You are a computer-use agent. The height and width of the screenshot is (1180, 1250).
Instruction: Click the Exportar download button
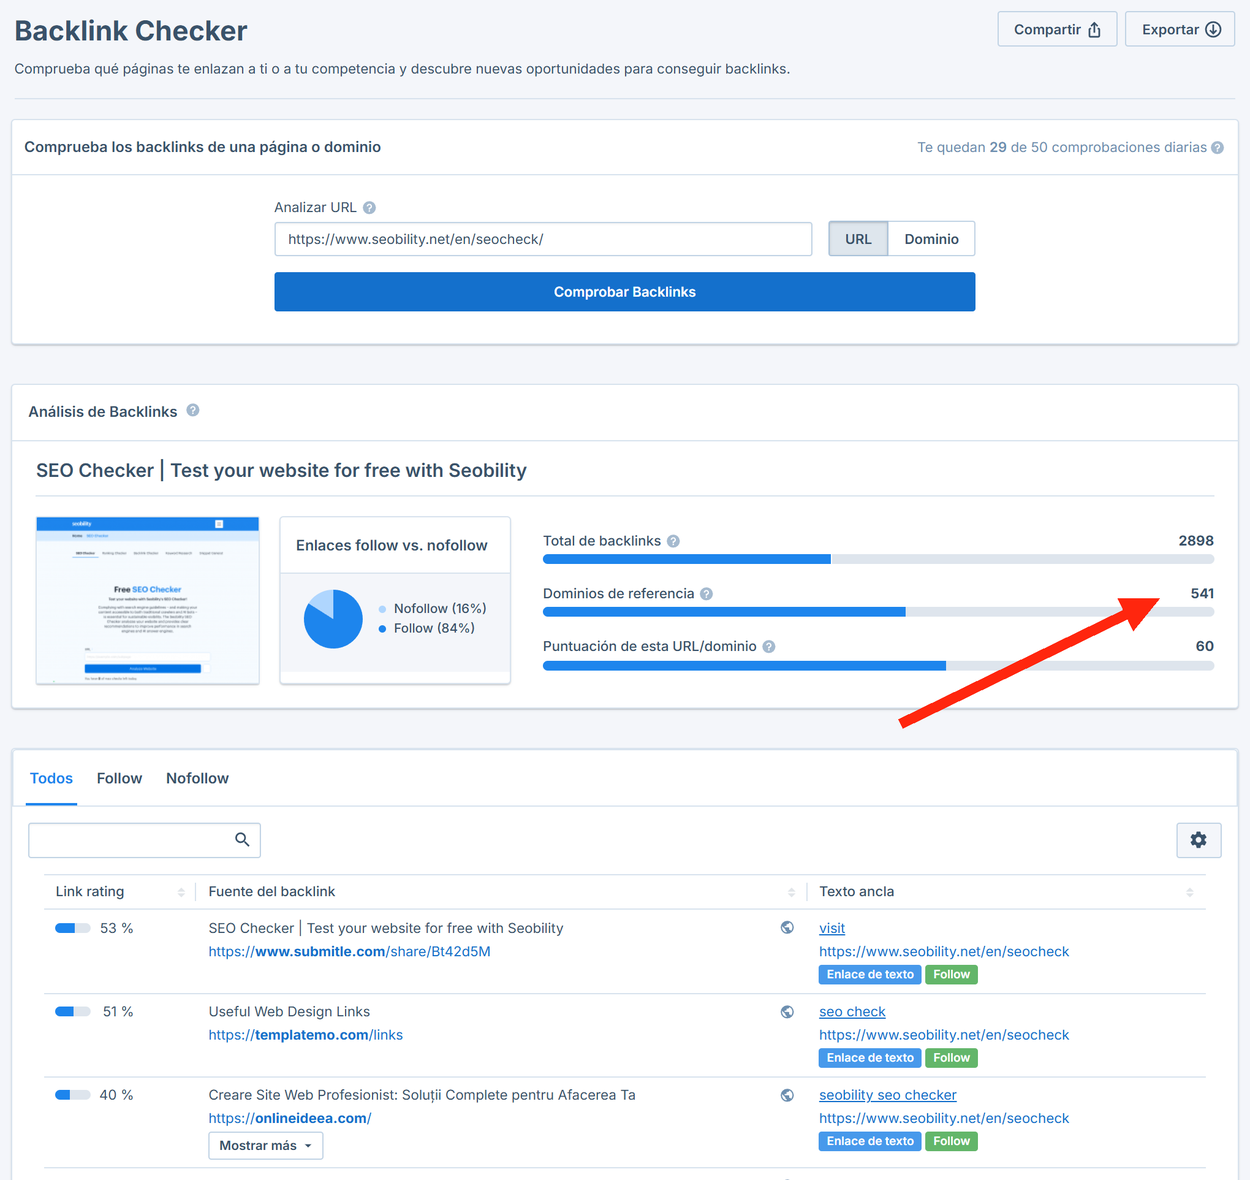point(1180,29)
